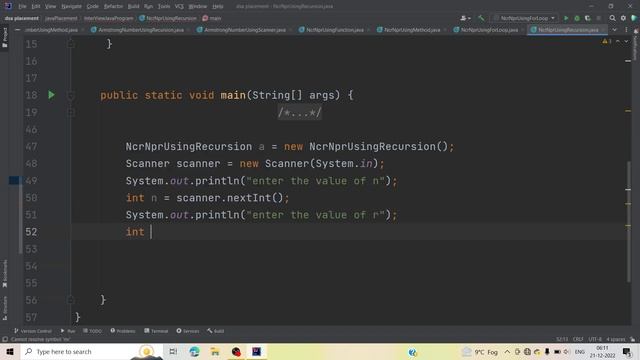Open Run tool window at bottom
Viewport: 640px width, 360px height.
tap(68, 331)
